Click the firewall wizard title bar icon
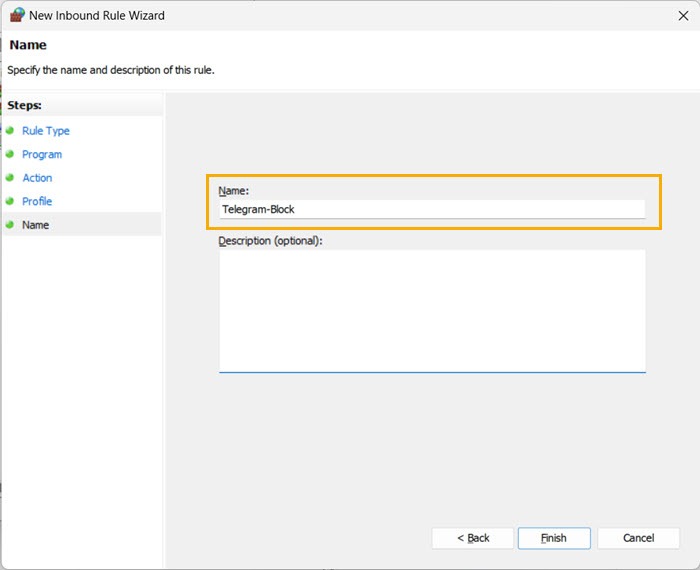 click(17, 15)
